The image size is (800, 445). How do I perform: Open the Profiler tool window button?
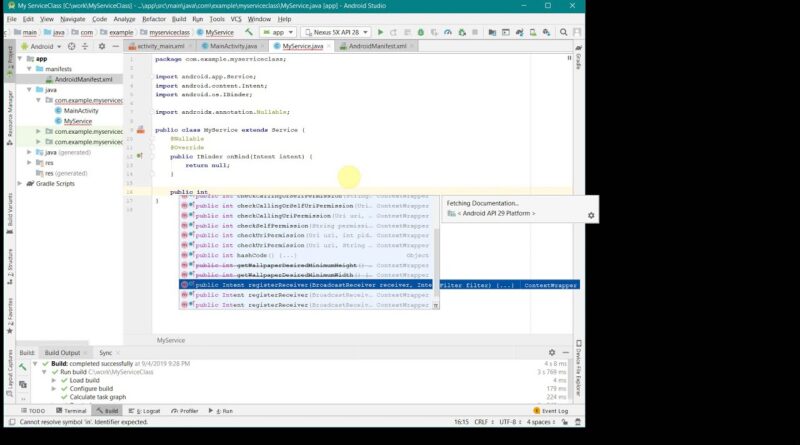(x=185, y=411)
